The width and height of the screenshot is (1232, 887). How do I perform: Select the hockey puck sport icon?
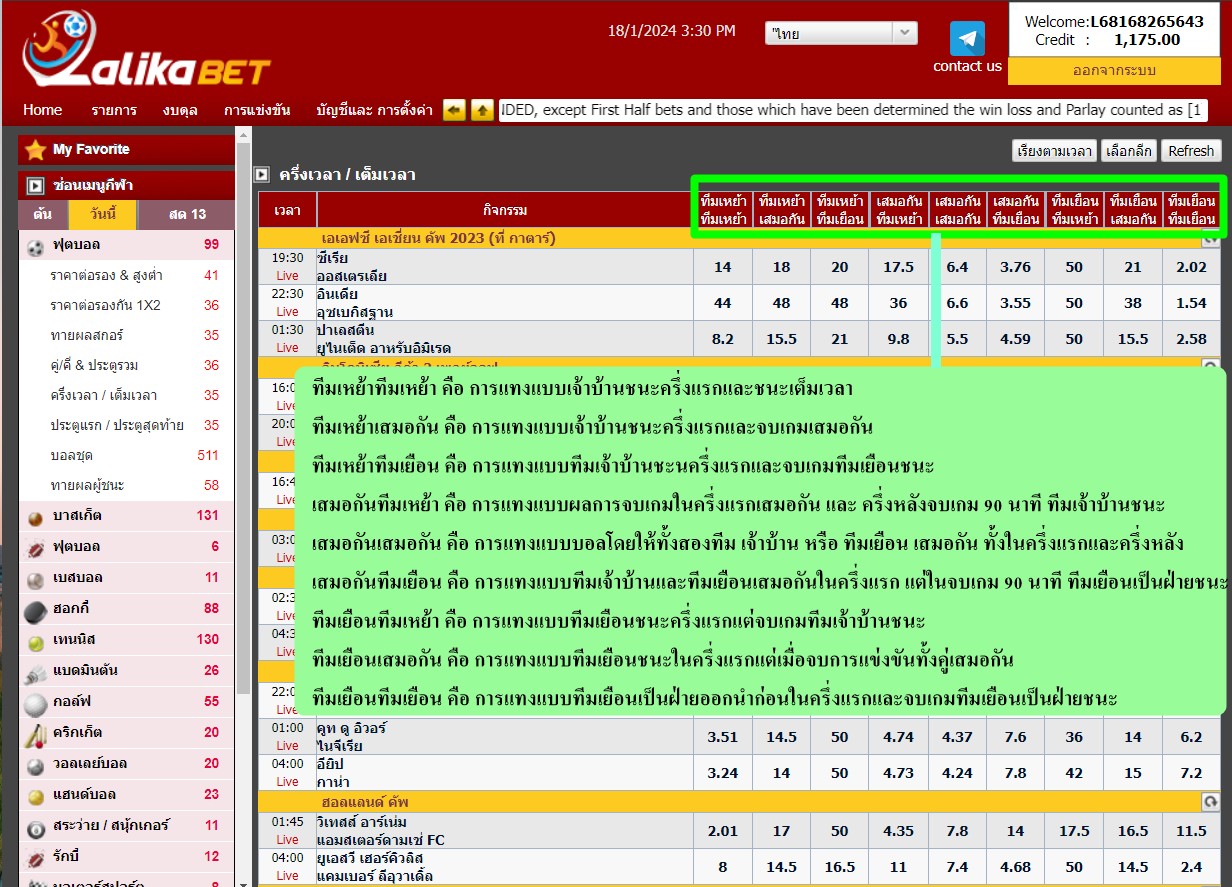click(36, 609)
